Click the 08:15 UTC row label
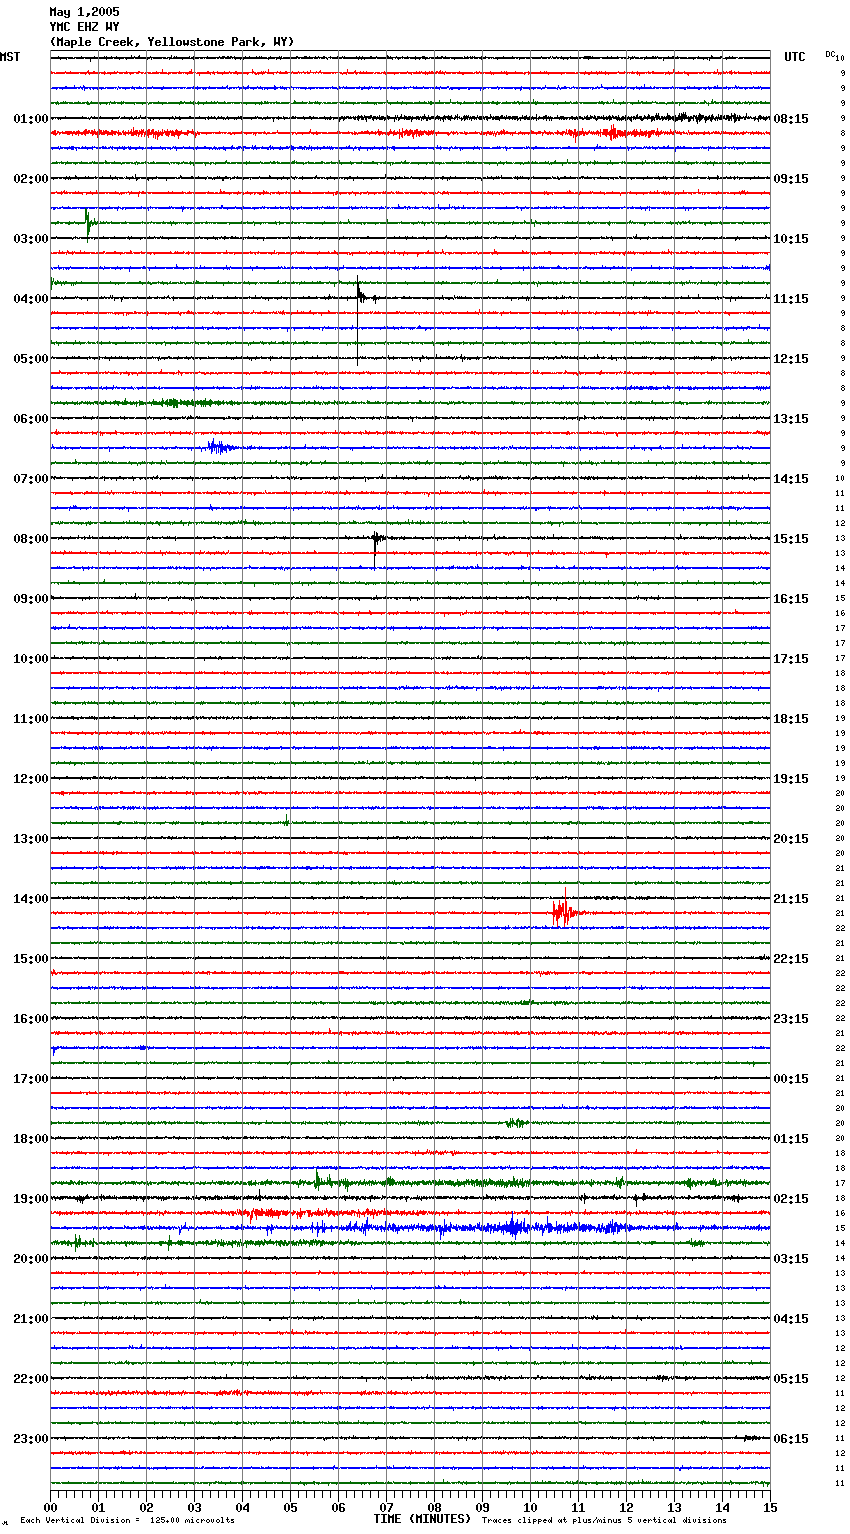The height and width of the screenshot is (1534, 850). click(791, 119)
